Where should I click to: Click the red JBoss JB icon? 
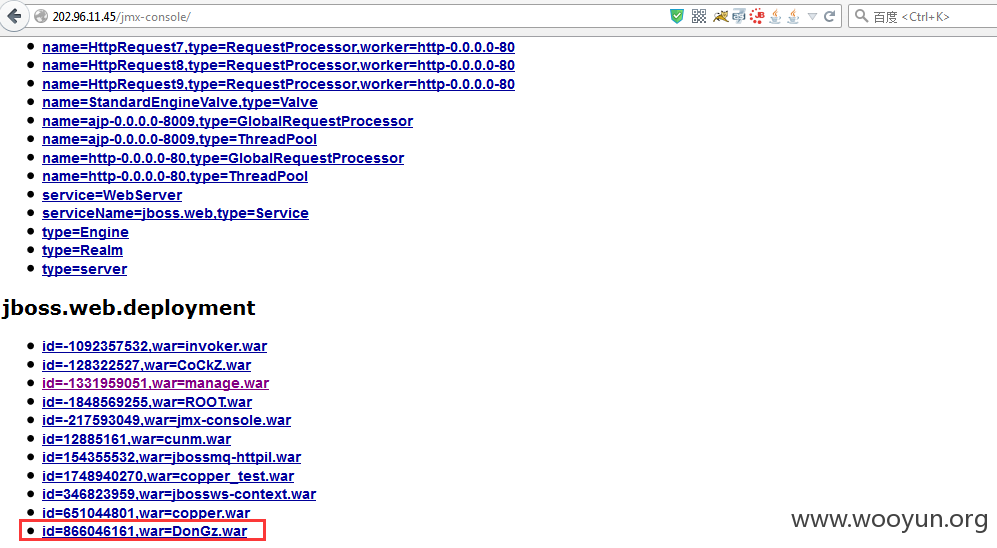coord(757,17)
